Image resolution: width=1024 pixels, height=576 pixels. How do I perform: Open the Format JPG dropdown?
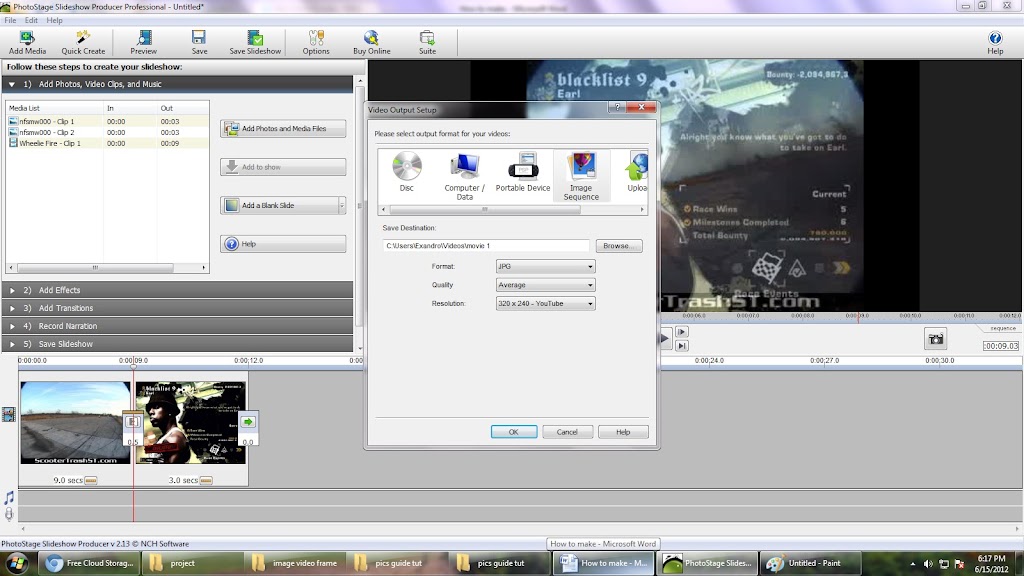point(545,266)
